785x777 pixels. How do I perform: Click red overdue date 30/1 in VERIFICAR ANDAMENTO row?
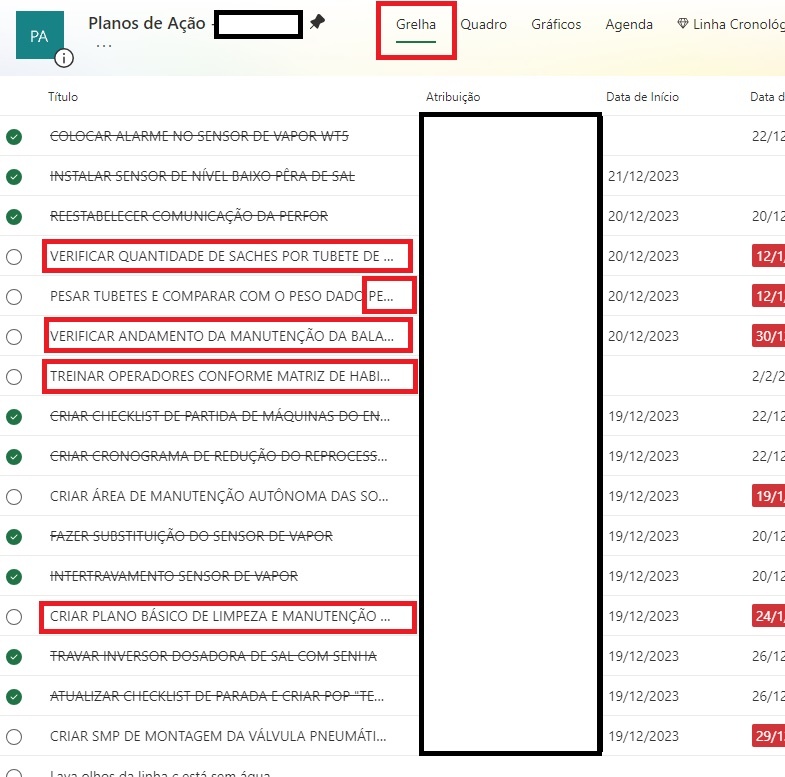click(768, 336)
